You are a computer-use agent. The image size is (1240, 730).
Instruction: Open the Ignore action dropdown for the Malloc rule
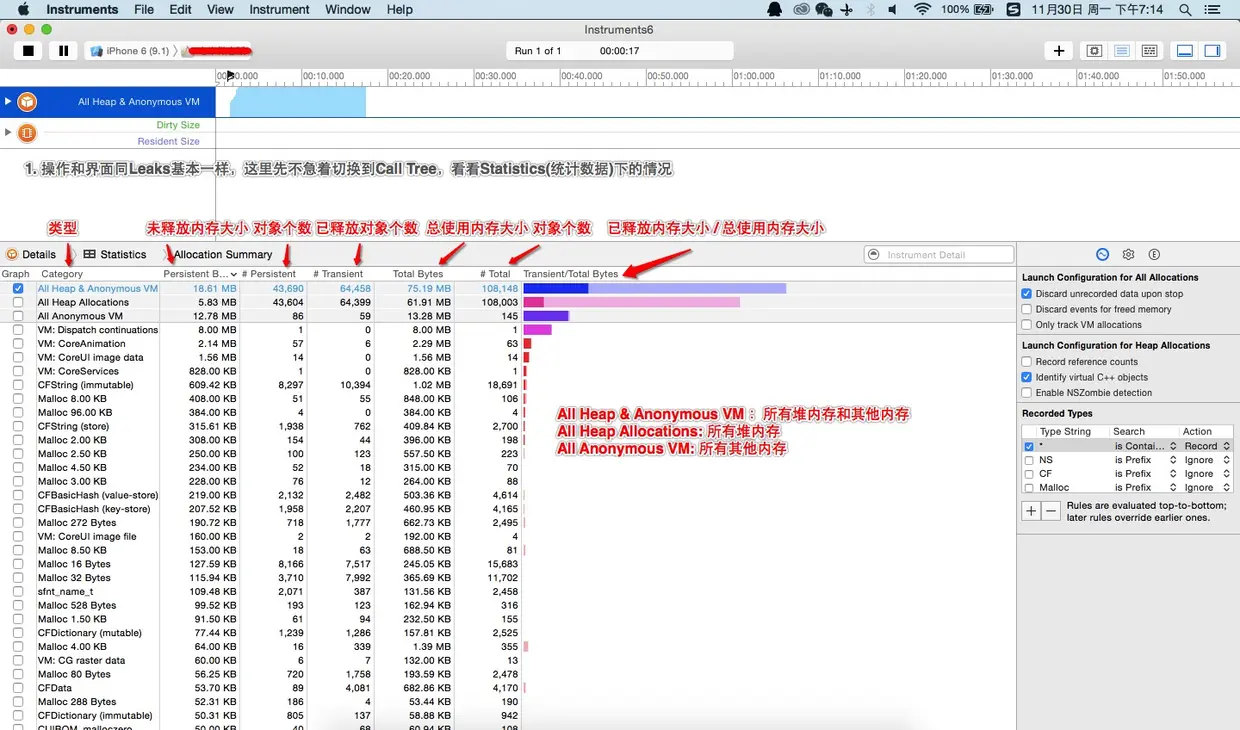point(1207,488)
